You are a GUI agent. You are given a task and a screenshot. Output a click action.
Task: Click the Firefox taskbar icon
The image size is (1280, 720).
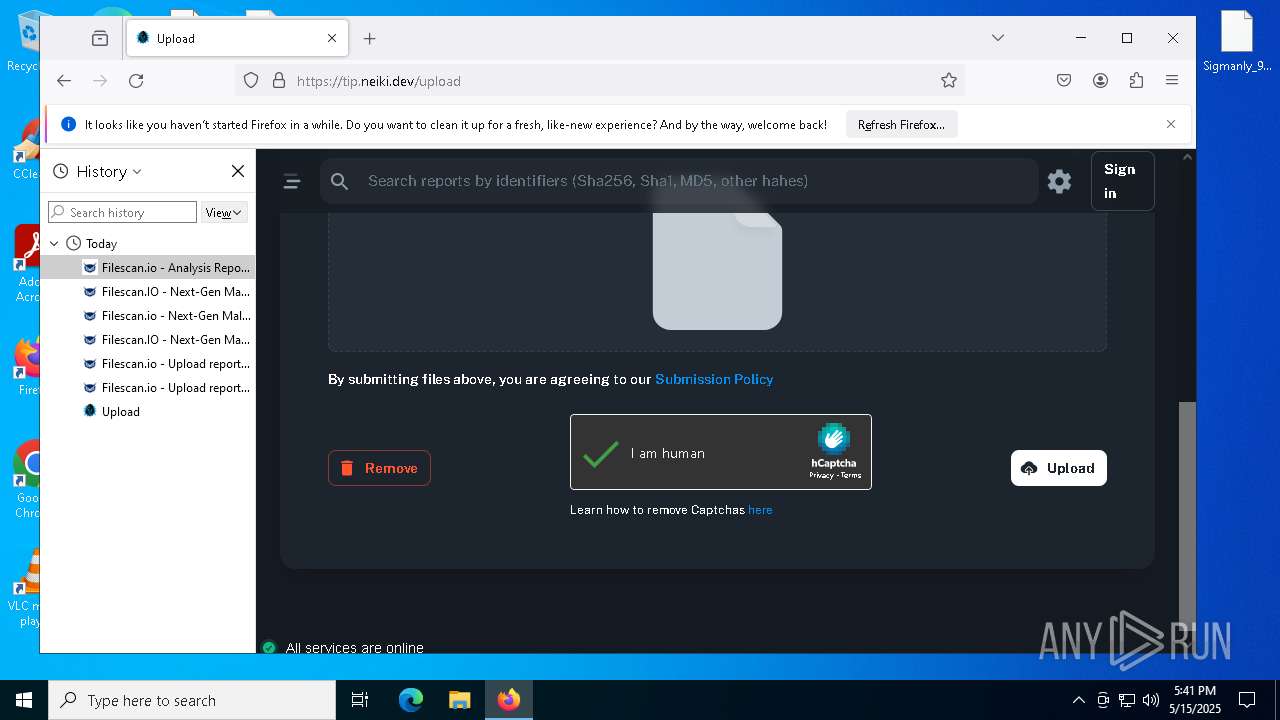509,700
